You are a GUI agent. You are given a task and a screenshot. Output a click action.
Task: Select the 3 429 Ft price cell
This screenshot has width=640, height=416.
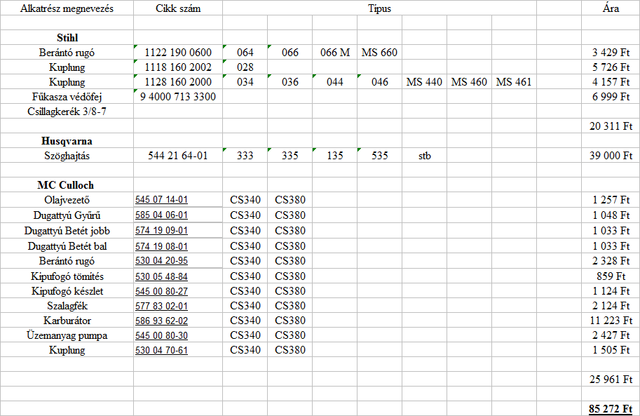click(611, 53)
